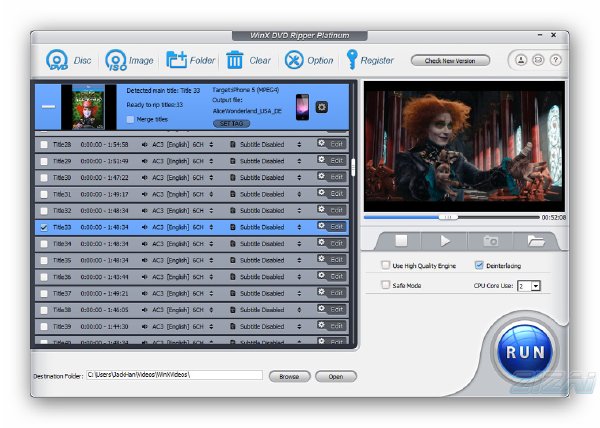Screen dimensions: 600x428
Task: Clear the title list with the trash icon
Action: pos(235,60)
